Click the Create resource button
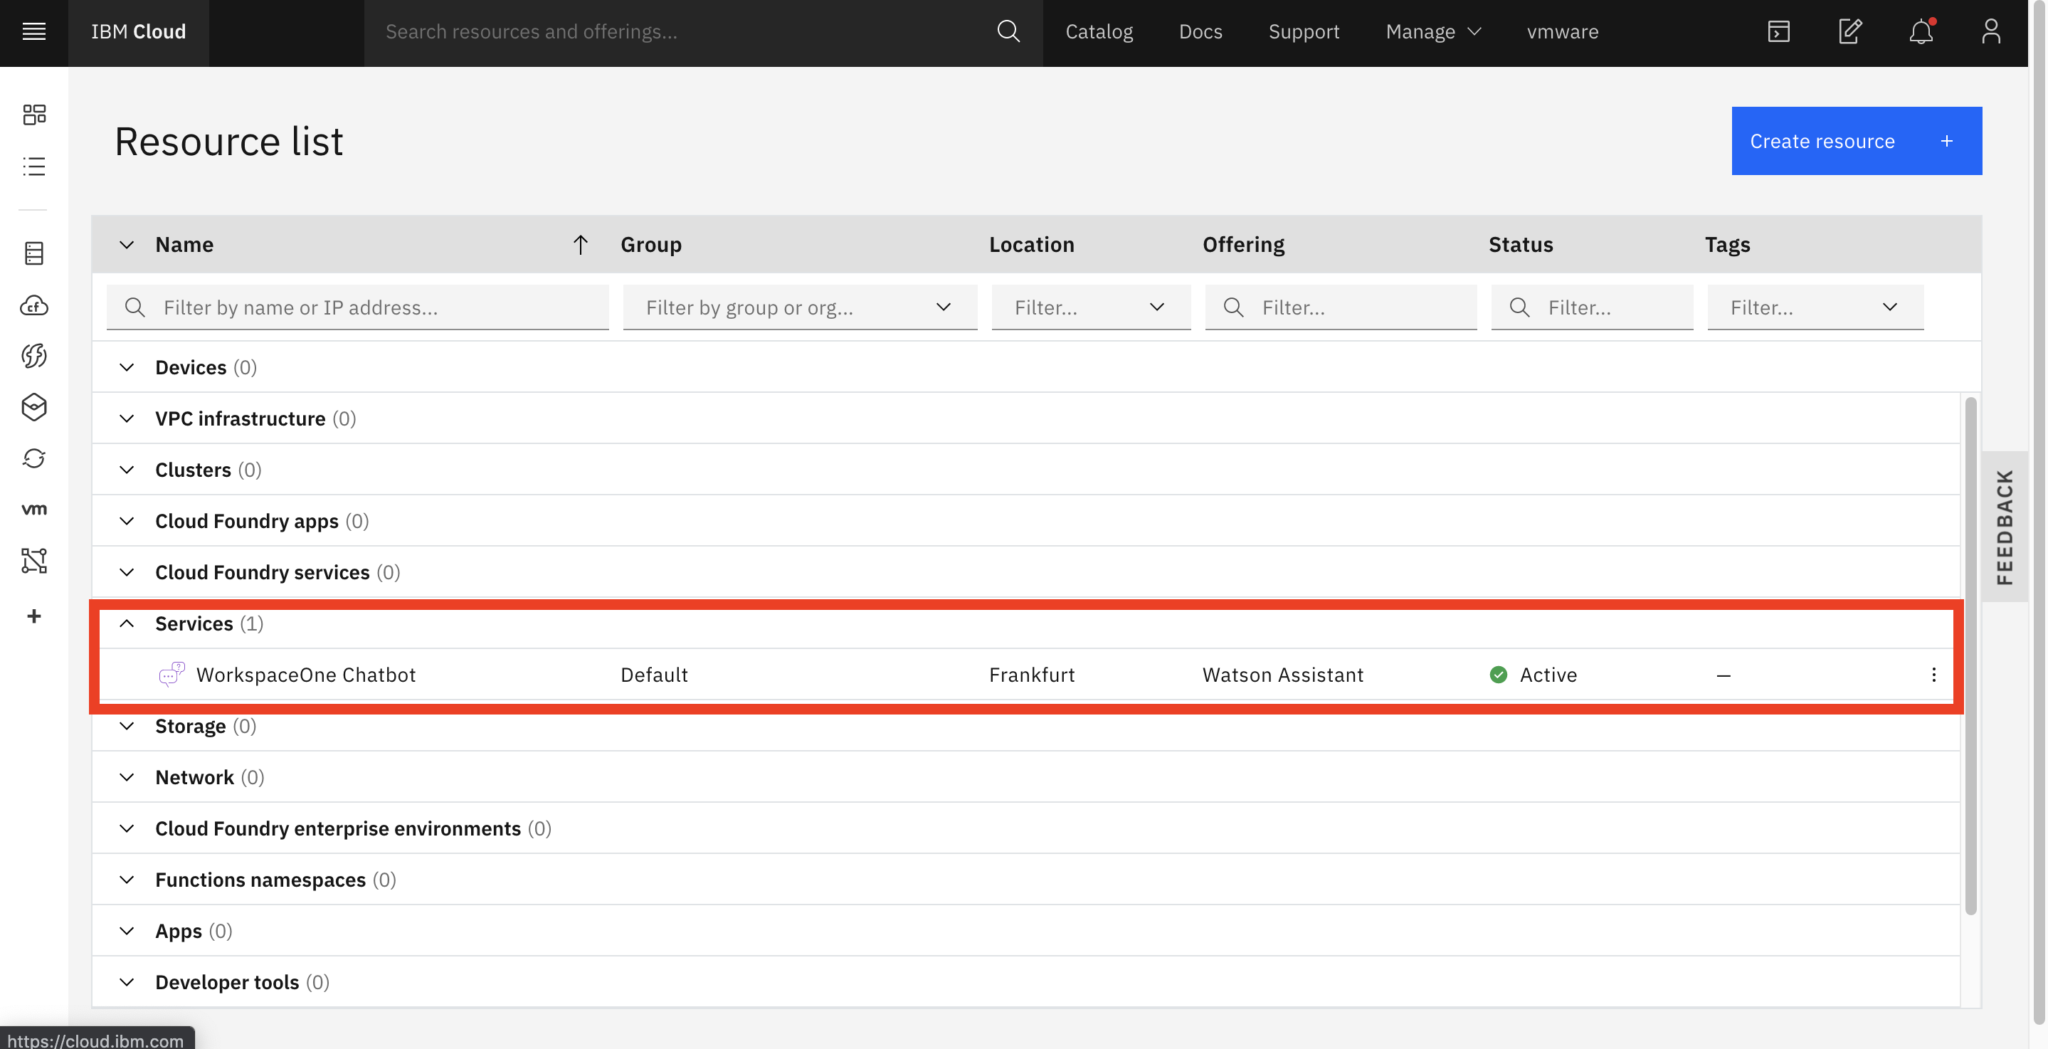 [x=1855, y=140]
